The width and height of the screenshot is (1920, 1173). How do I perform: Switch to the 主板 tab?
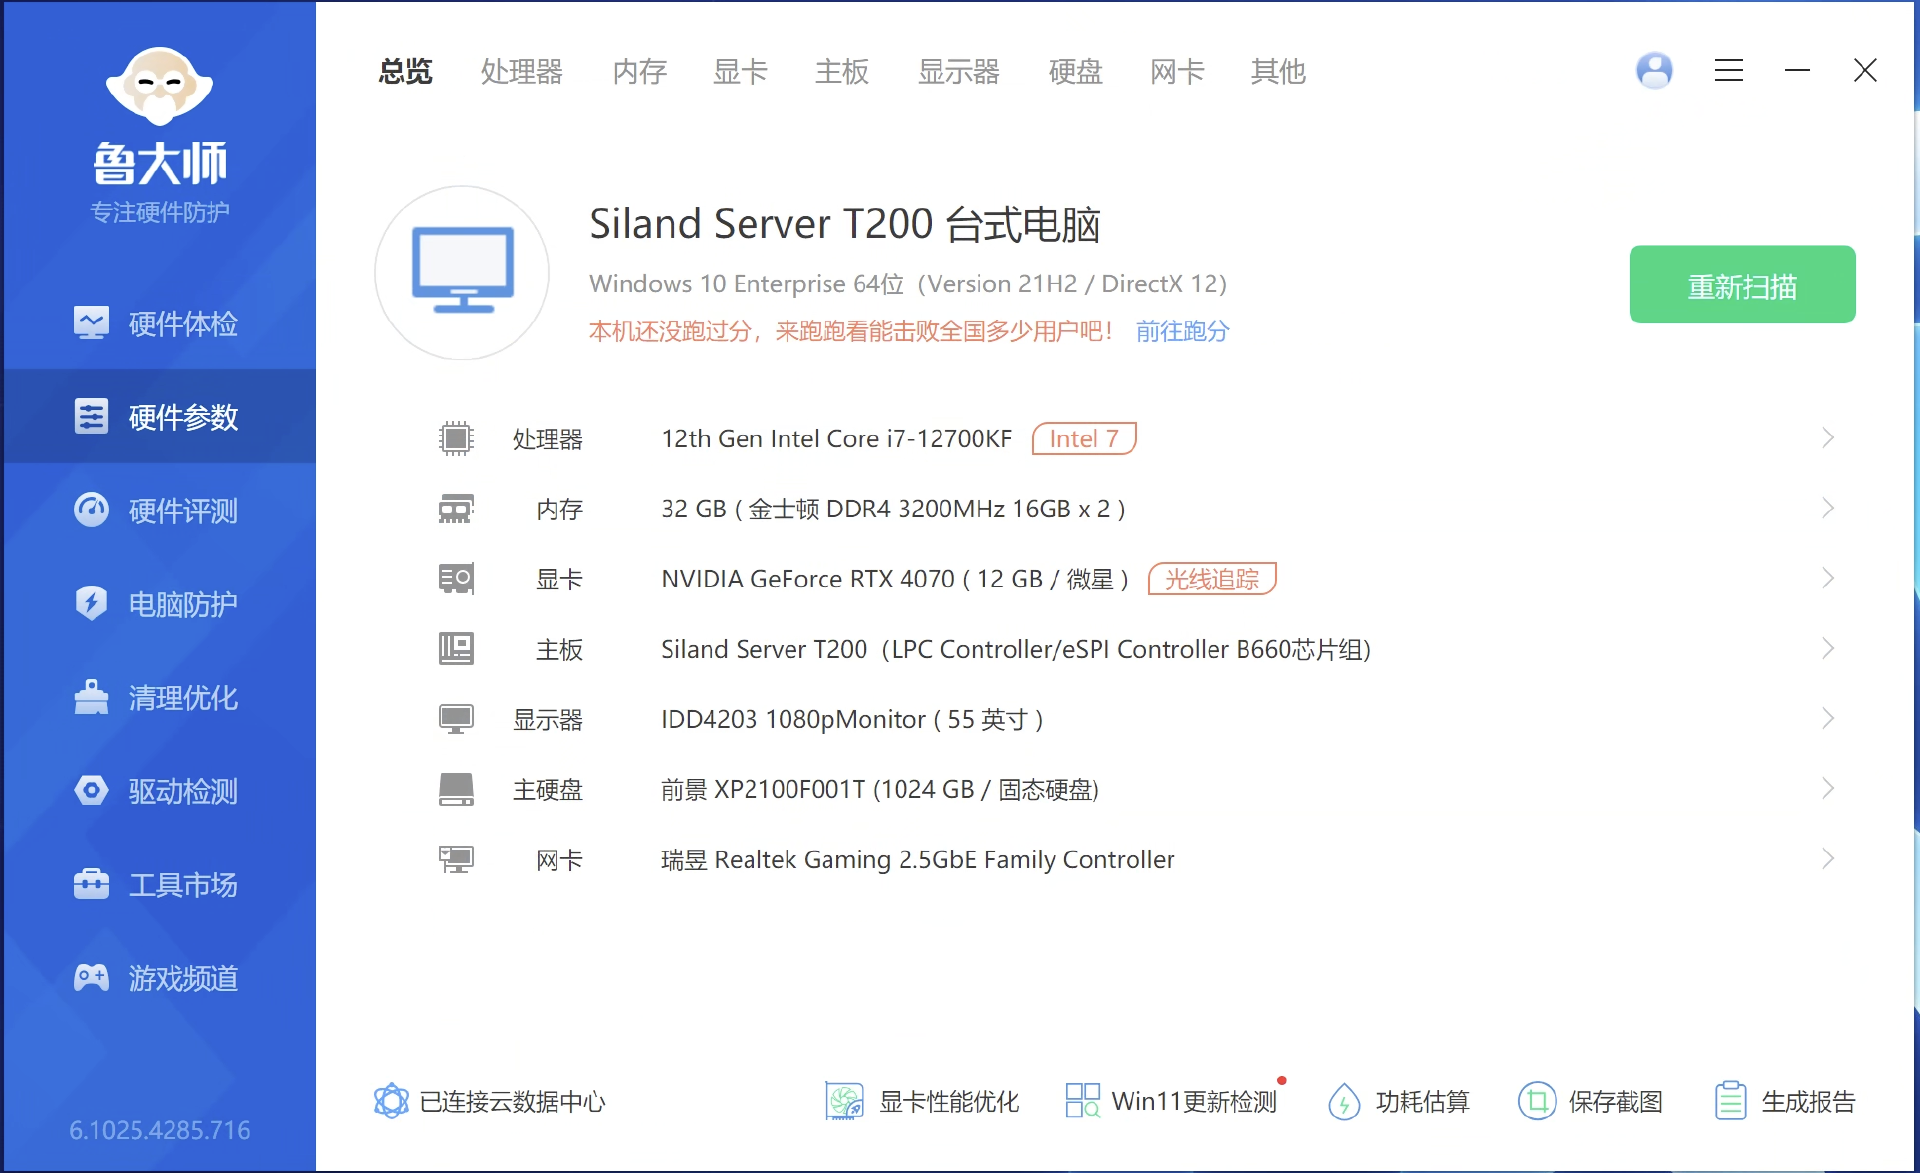click(x=842, y=71)
